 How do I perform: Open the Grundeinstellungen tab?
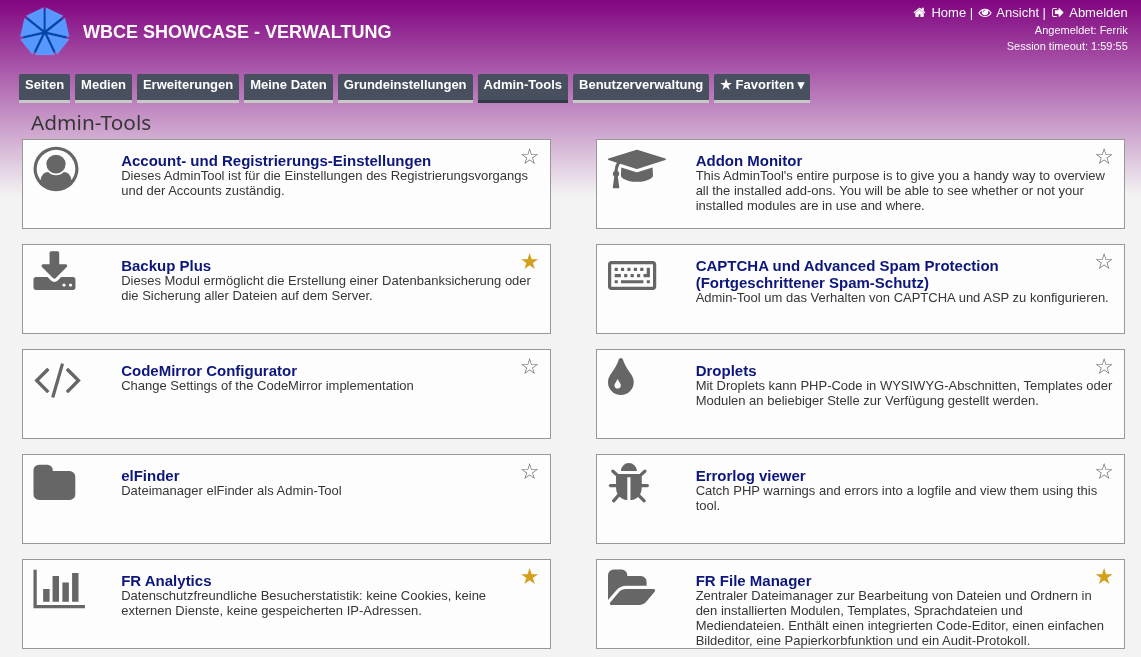click(405, 87)
